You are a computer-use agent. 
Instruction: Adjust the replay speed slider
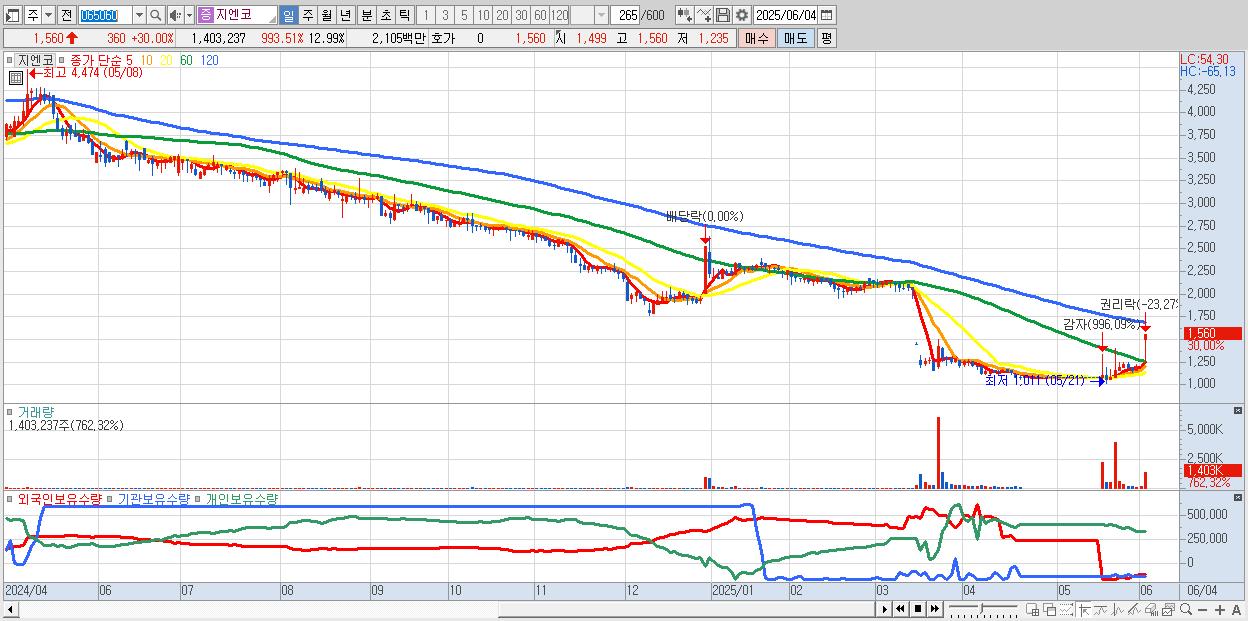[983, 609]
